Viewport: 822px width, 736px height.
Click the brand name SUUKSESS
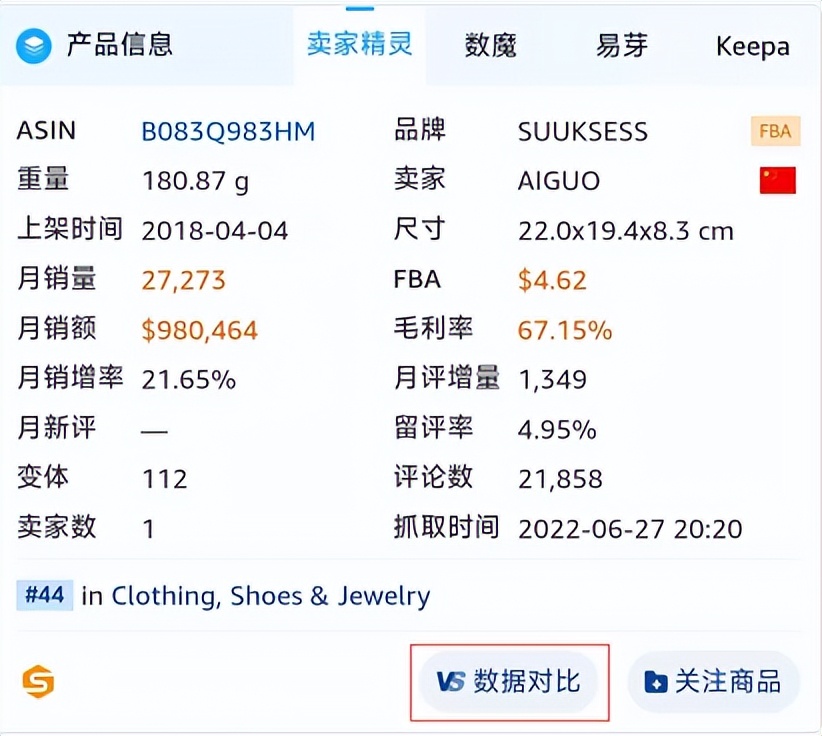click(583, 131)
